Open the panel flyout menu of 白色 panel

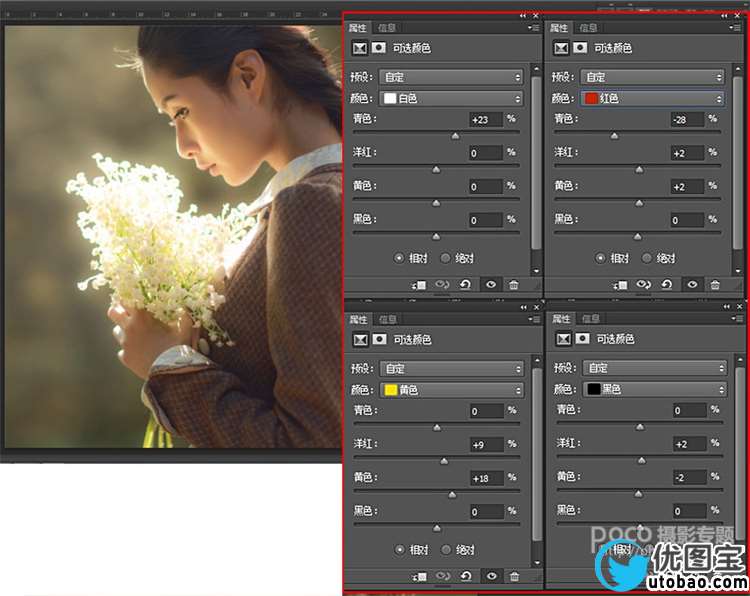[x=535, y=28]
